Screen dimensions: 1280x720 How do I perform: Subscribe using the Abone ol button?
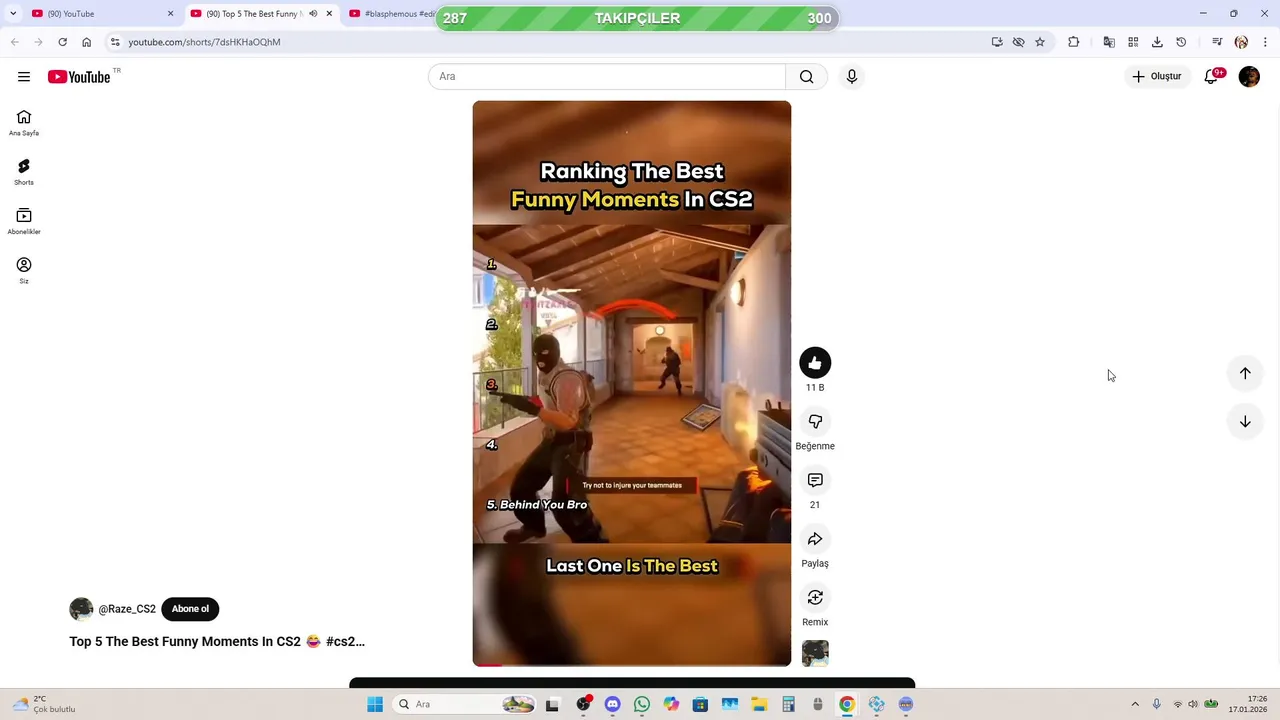pos(190,609)
